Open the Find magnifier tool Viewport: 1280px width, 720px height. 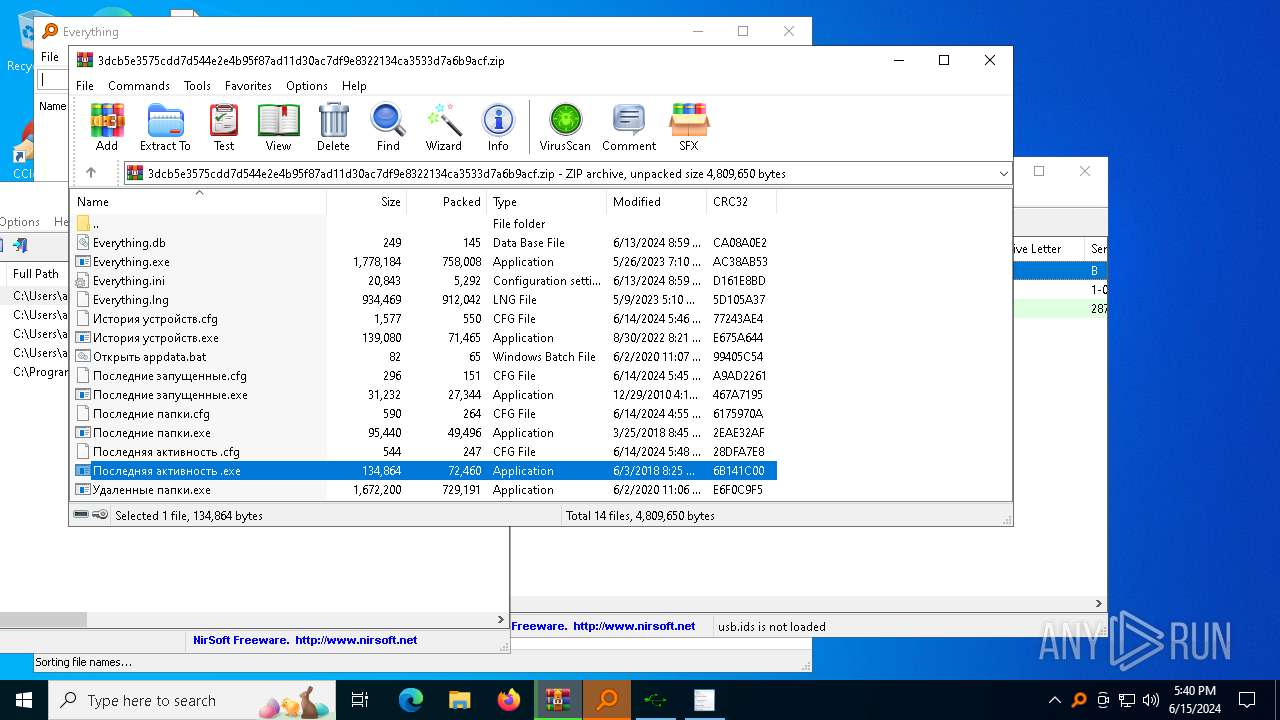click(388, 127)
